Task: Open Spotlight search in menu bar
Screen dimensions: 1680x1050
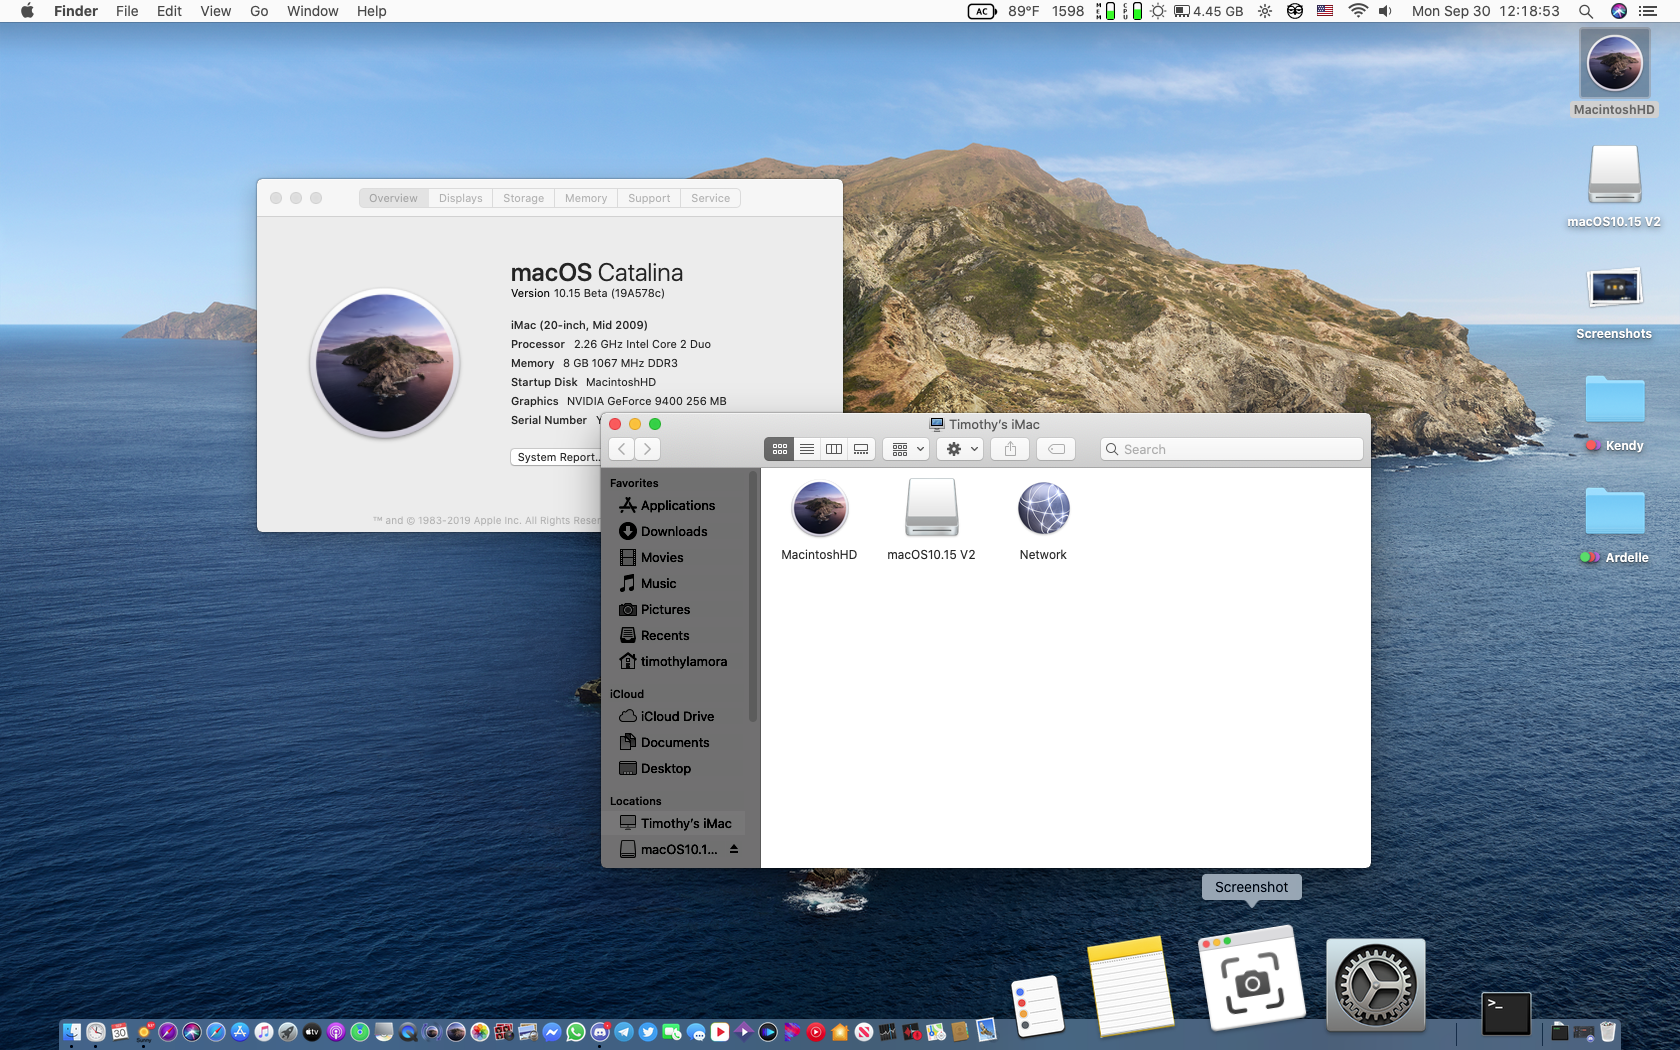Action: coord(1585,11)
